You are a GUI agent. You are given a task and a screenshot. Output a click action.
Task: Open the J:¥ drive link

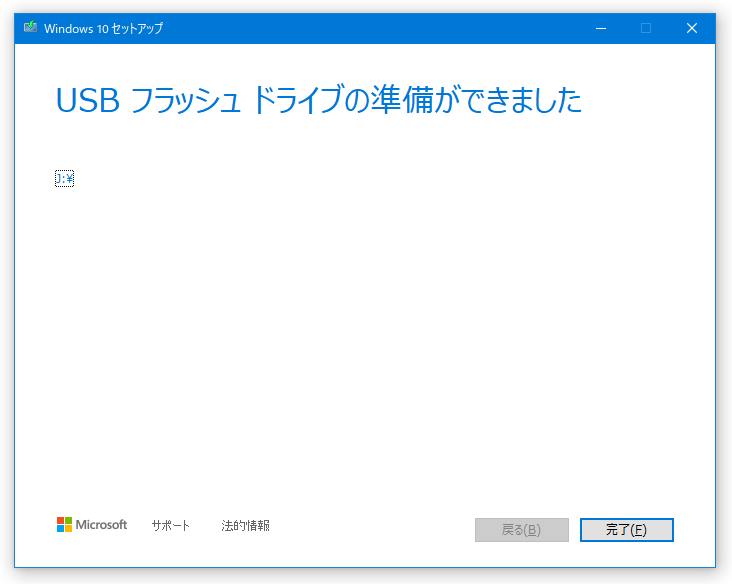(64, 178)
